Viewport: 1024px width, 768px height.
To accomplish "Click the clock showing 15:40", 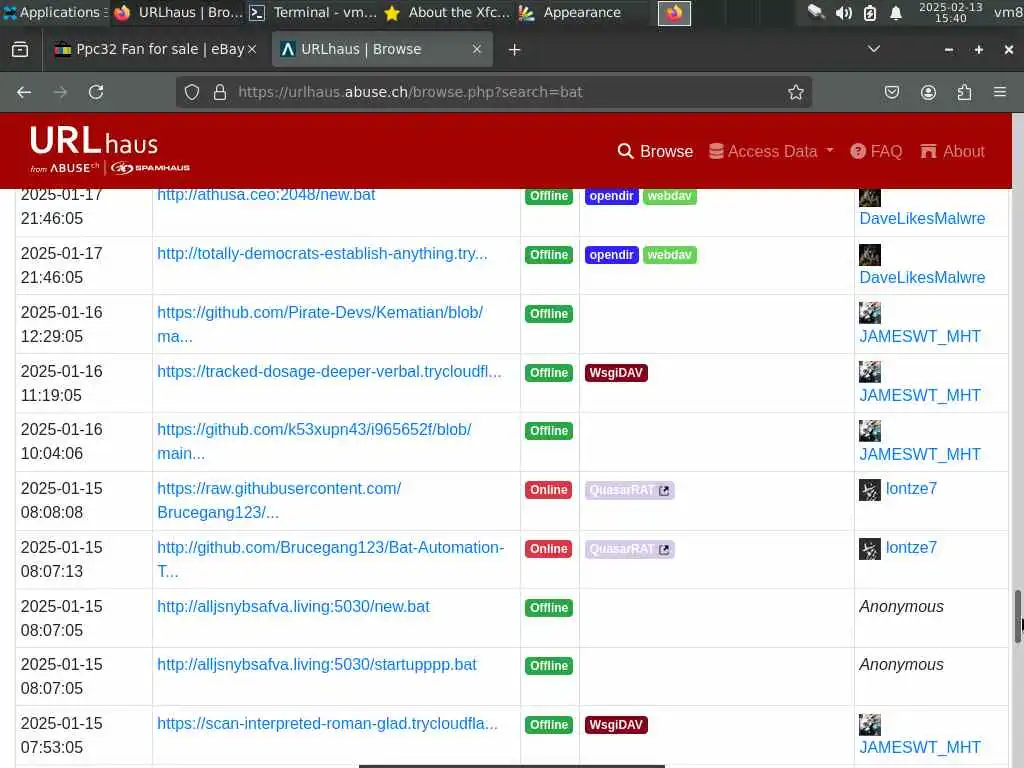I will [950, 12].
